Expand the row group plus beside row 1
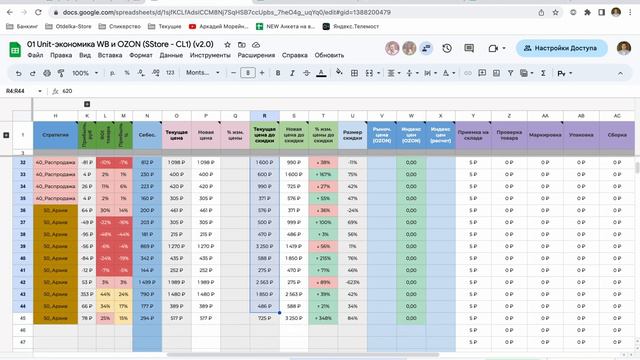The width and height of the screenshot is (640, 360). (6, 135)
